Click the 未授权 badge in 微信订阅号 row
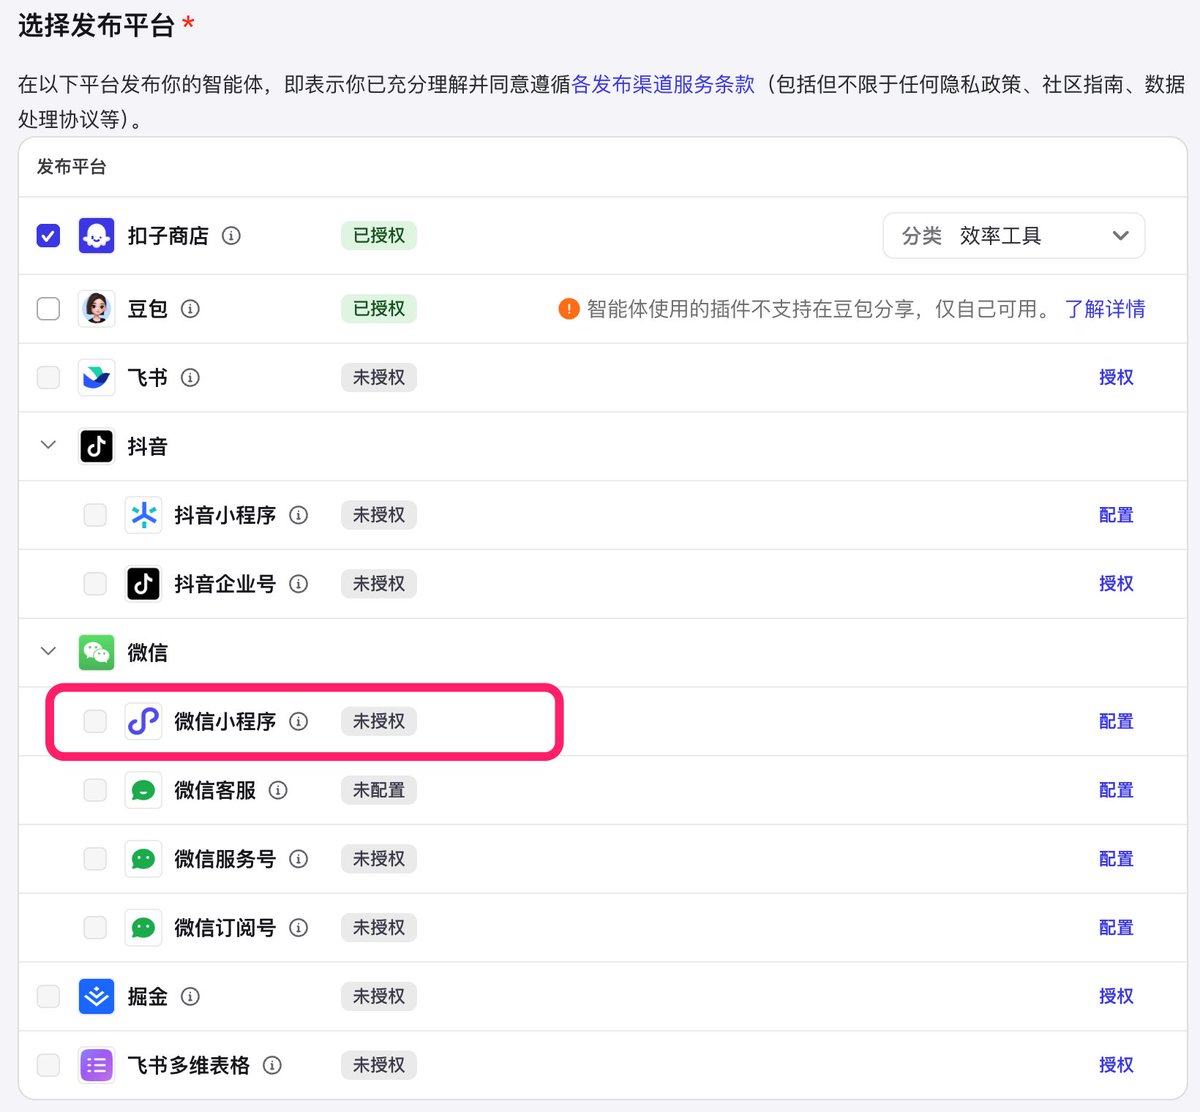This screenshot has width=1200, height=1112. click(379, 928)
